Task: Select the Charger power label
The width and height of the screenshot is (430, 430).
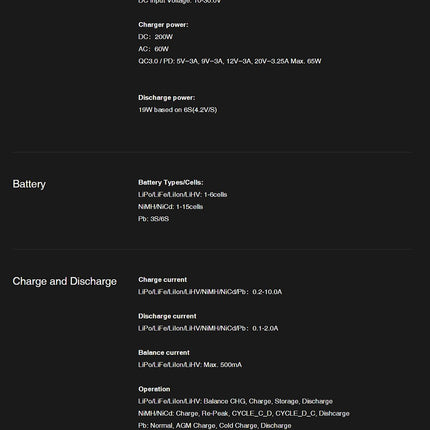Action: tap(163, 25)
